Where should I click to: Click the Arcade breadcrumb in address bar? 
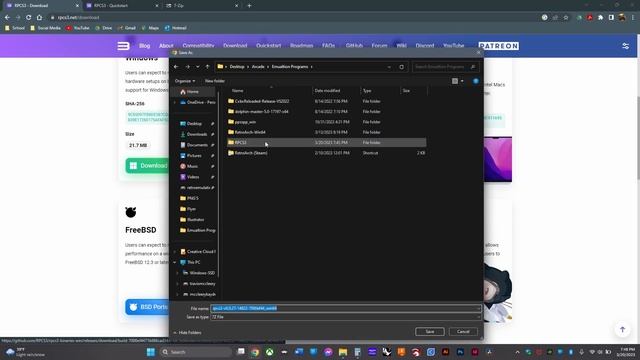[258, 67]
